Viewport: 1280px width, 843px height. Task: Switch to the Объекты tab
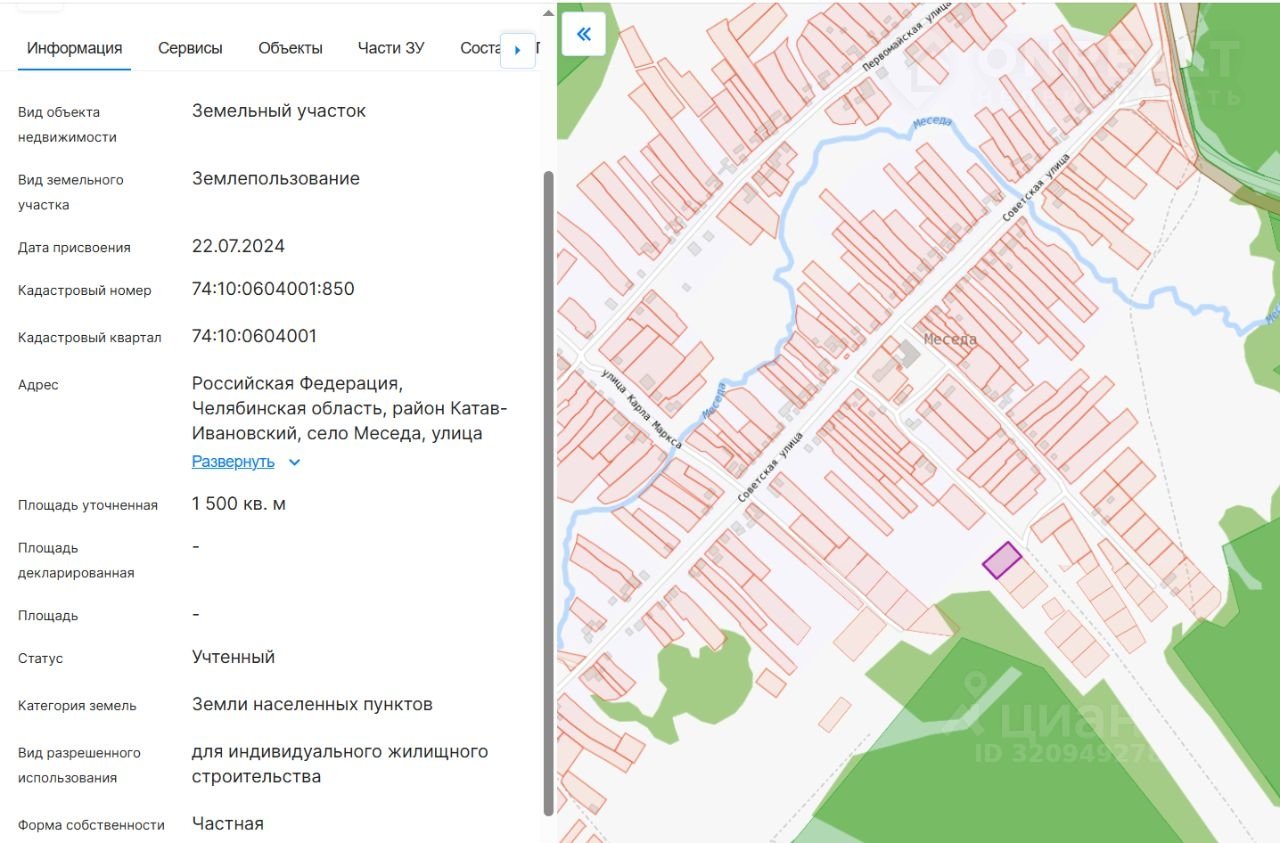tap(290, 48)
